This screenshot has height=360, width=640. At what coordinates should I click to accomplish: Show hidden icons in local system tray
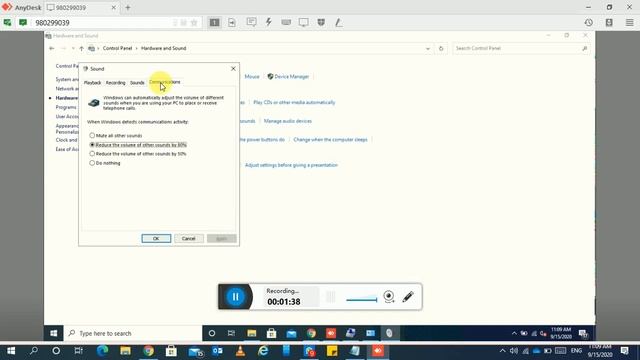coord(502,351)
